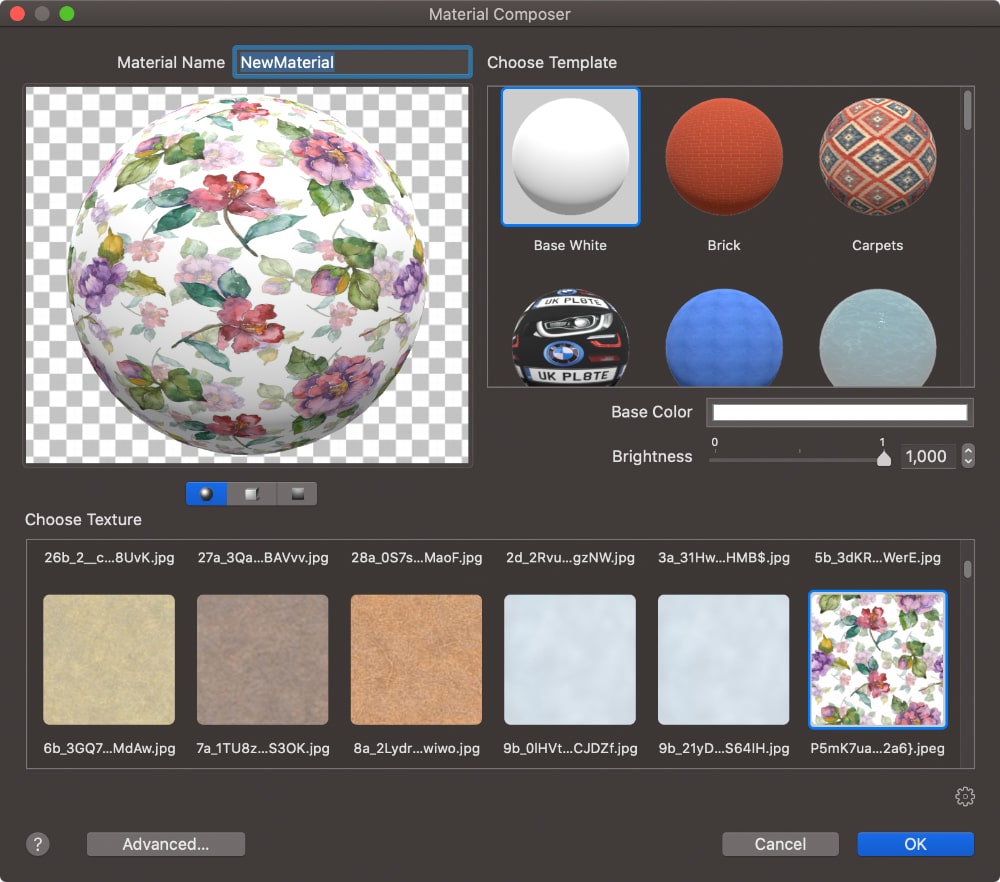Decrease brightness using stepper down arrow
Viewport: 1000px width, 882px height.
click(967, 462)
